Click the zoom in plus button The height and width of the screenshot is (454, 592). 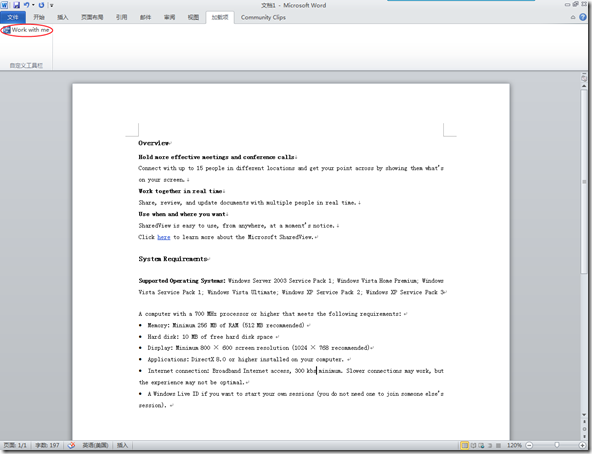click(x=583, y=445)
